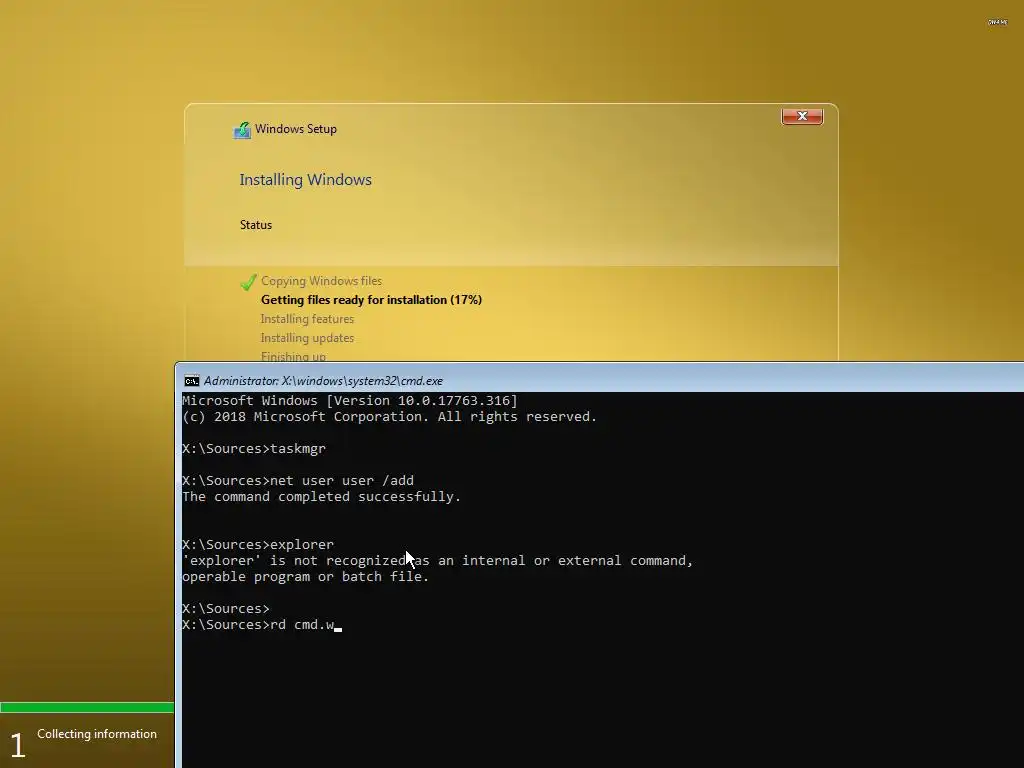Viewport: 1024px width, 768px height.
Task: Select 'Installing features' status line
Action: coord(307,319)
